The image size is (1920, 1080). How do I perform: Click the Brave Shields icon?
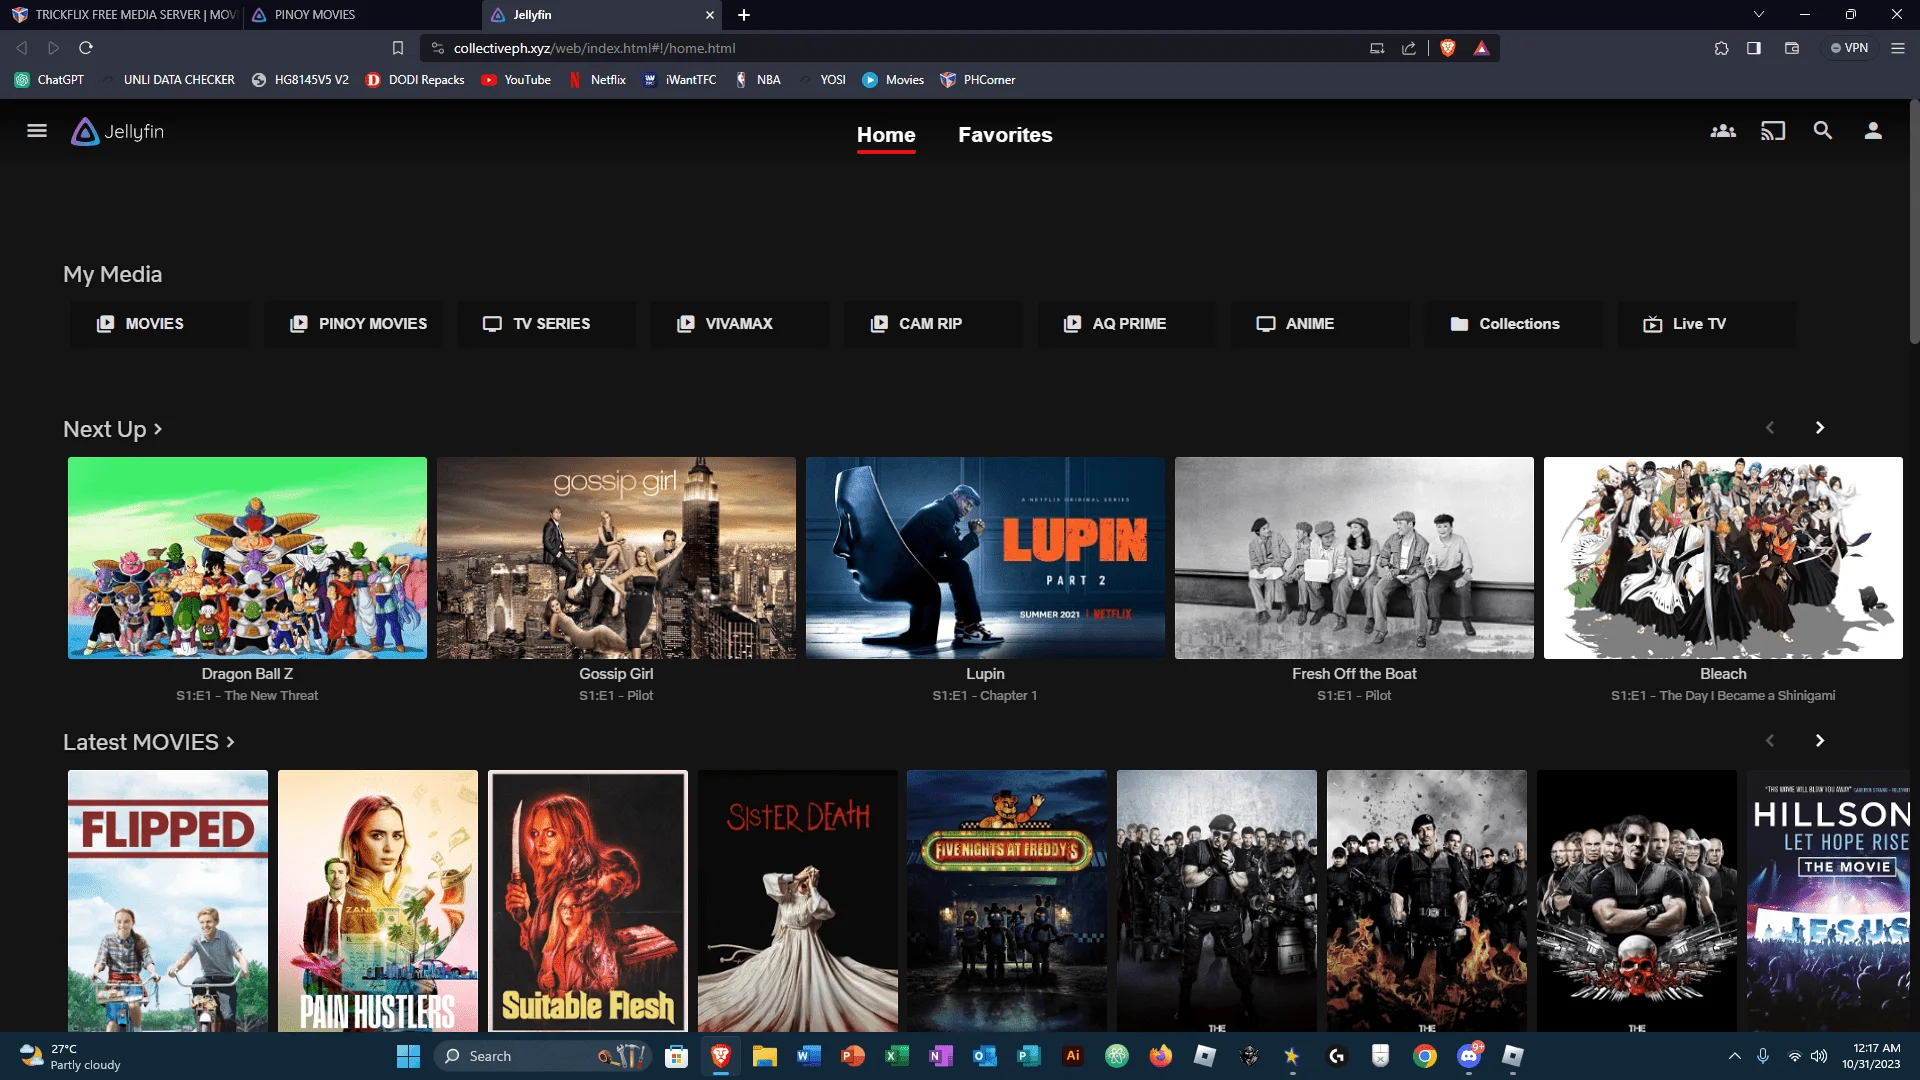pyautogui.click(x=1447, y=48)
